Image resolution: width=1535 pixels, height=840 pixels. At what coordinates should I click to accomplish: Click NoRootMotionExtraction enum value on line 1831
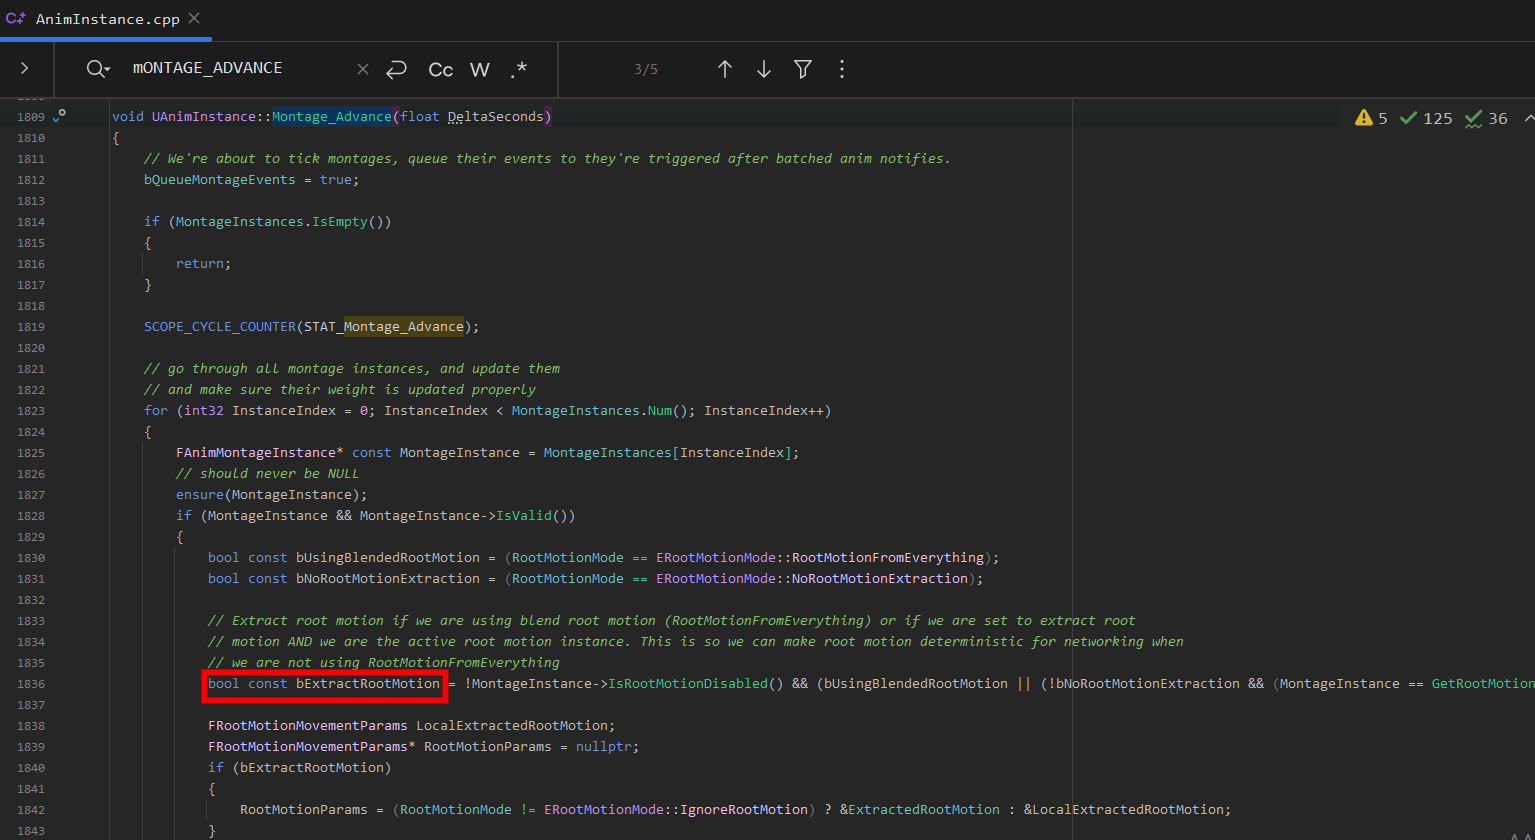(880, 579)
